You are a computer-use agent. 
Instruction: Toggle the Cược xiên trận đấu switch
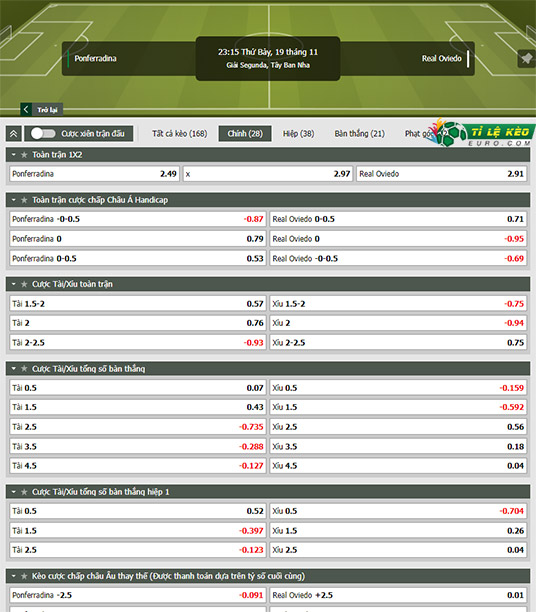[x=43, y=133]
